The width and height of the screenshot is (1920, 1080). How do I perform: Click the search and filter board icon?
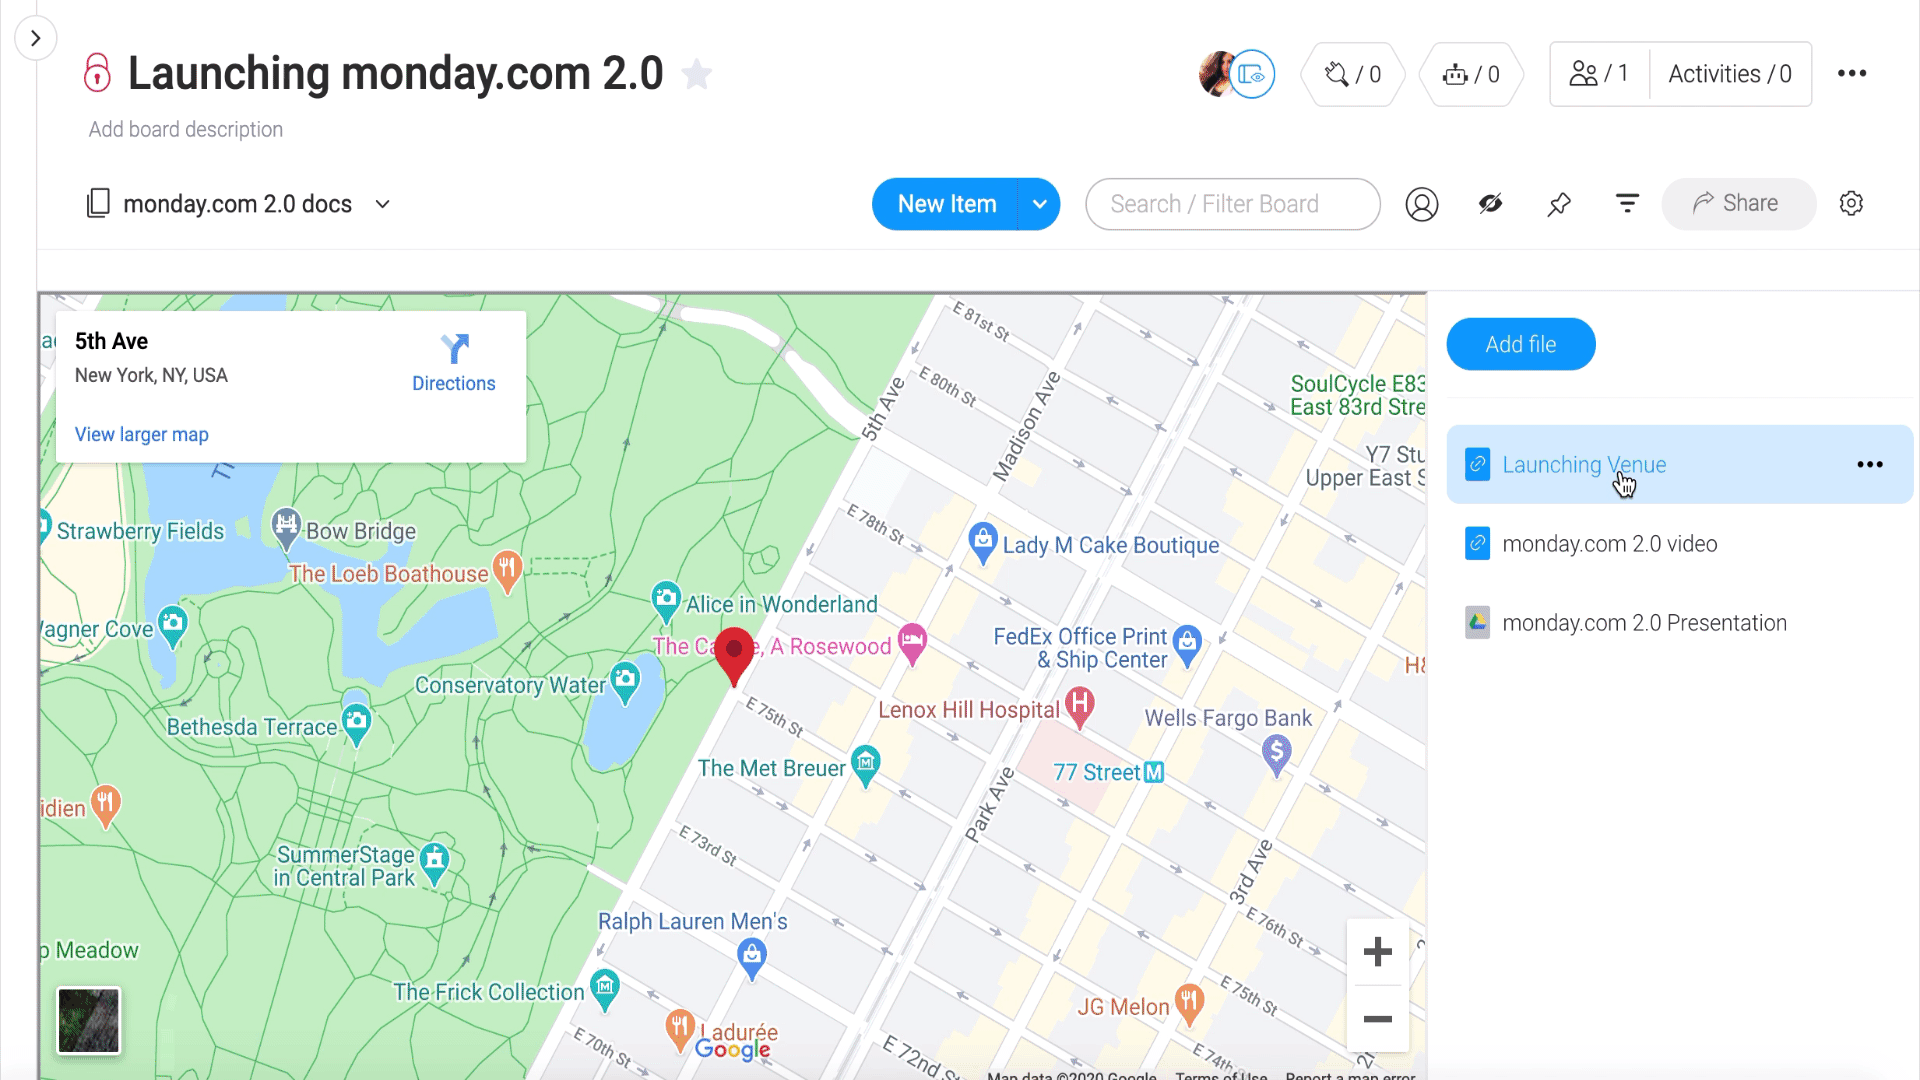(x=1234, y=203)
